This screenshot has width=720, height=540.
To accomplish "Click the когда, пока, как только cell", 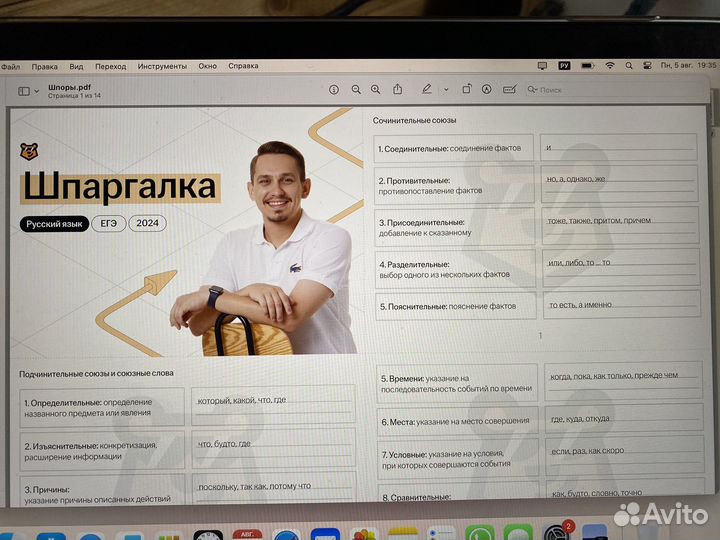I will coord(624,381).
